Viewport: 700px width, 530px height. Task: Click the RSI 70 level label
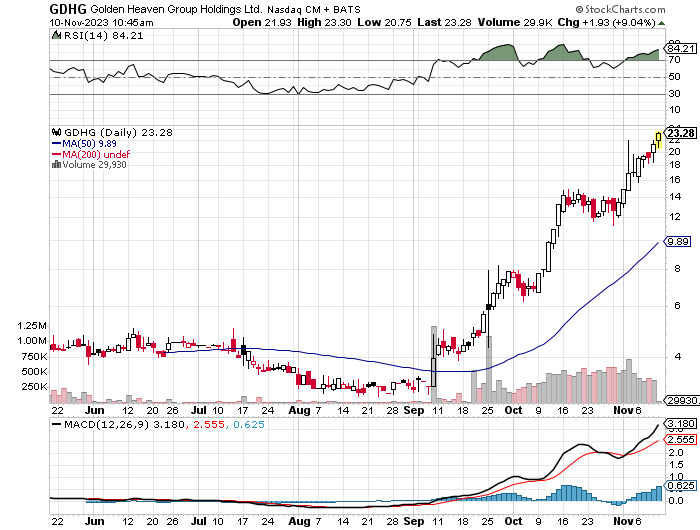[x=675, y=60]
